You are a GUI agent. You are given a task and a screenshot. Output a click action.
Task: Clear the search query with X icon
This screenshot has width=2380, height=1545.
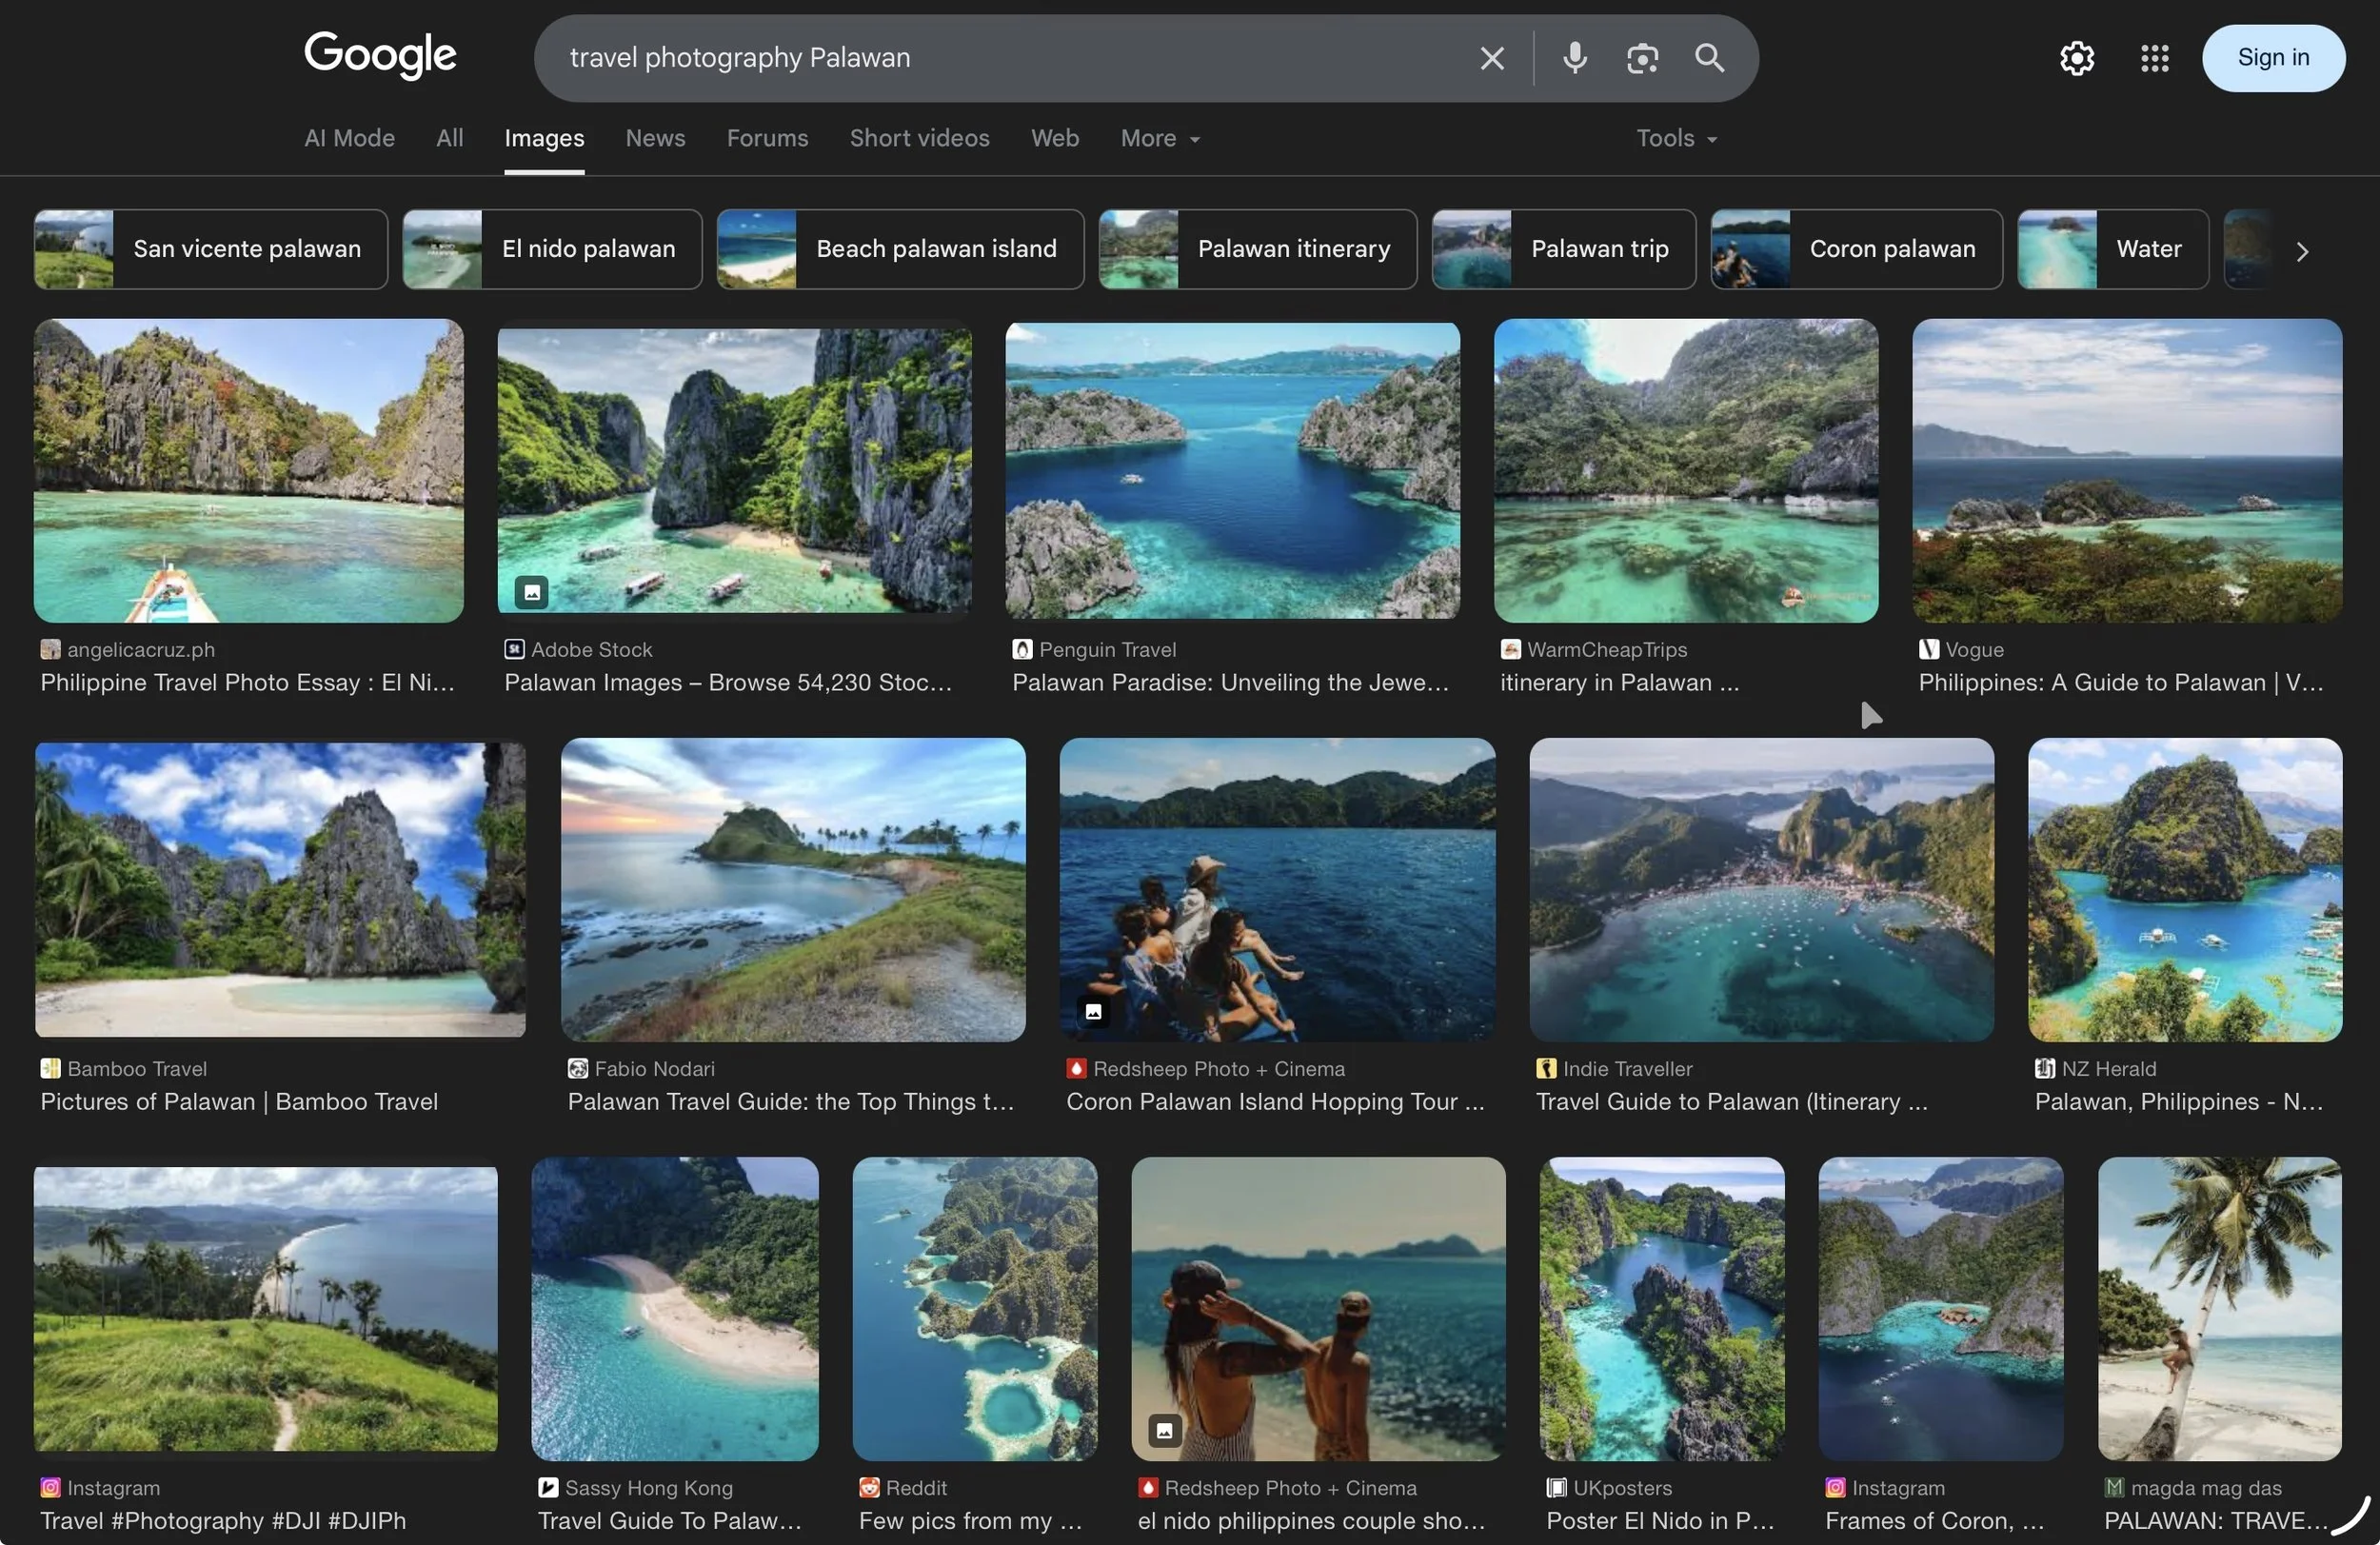[x=1491, y=58]
